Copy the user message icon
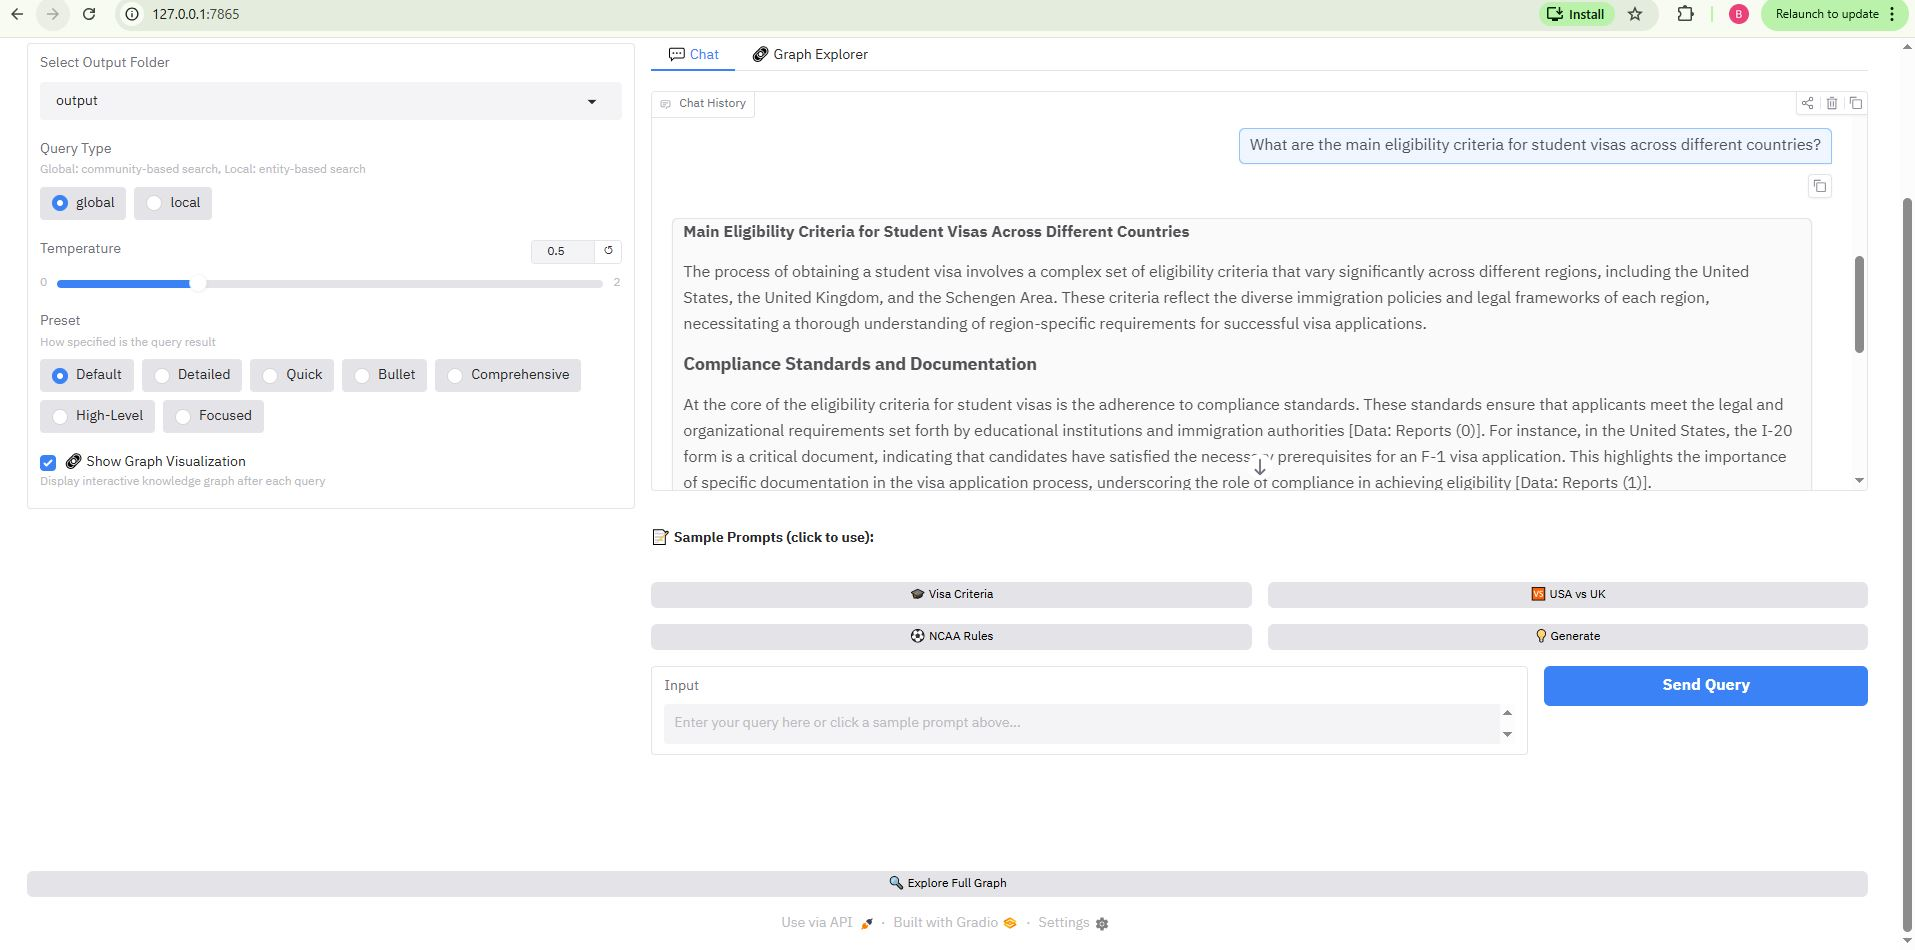 [1819, 186]
